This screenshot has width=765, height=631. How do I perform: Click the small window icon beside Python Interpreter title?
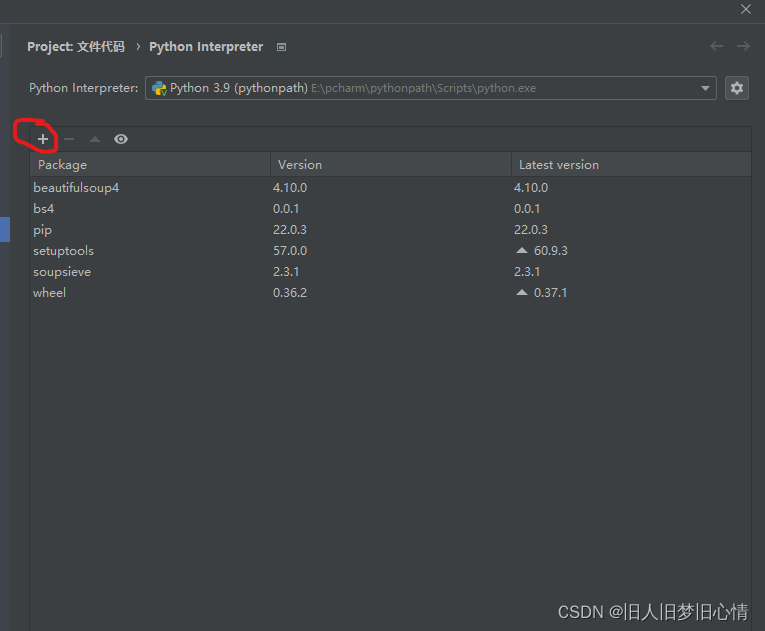coord(282,47)
